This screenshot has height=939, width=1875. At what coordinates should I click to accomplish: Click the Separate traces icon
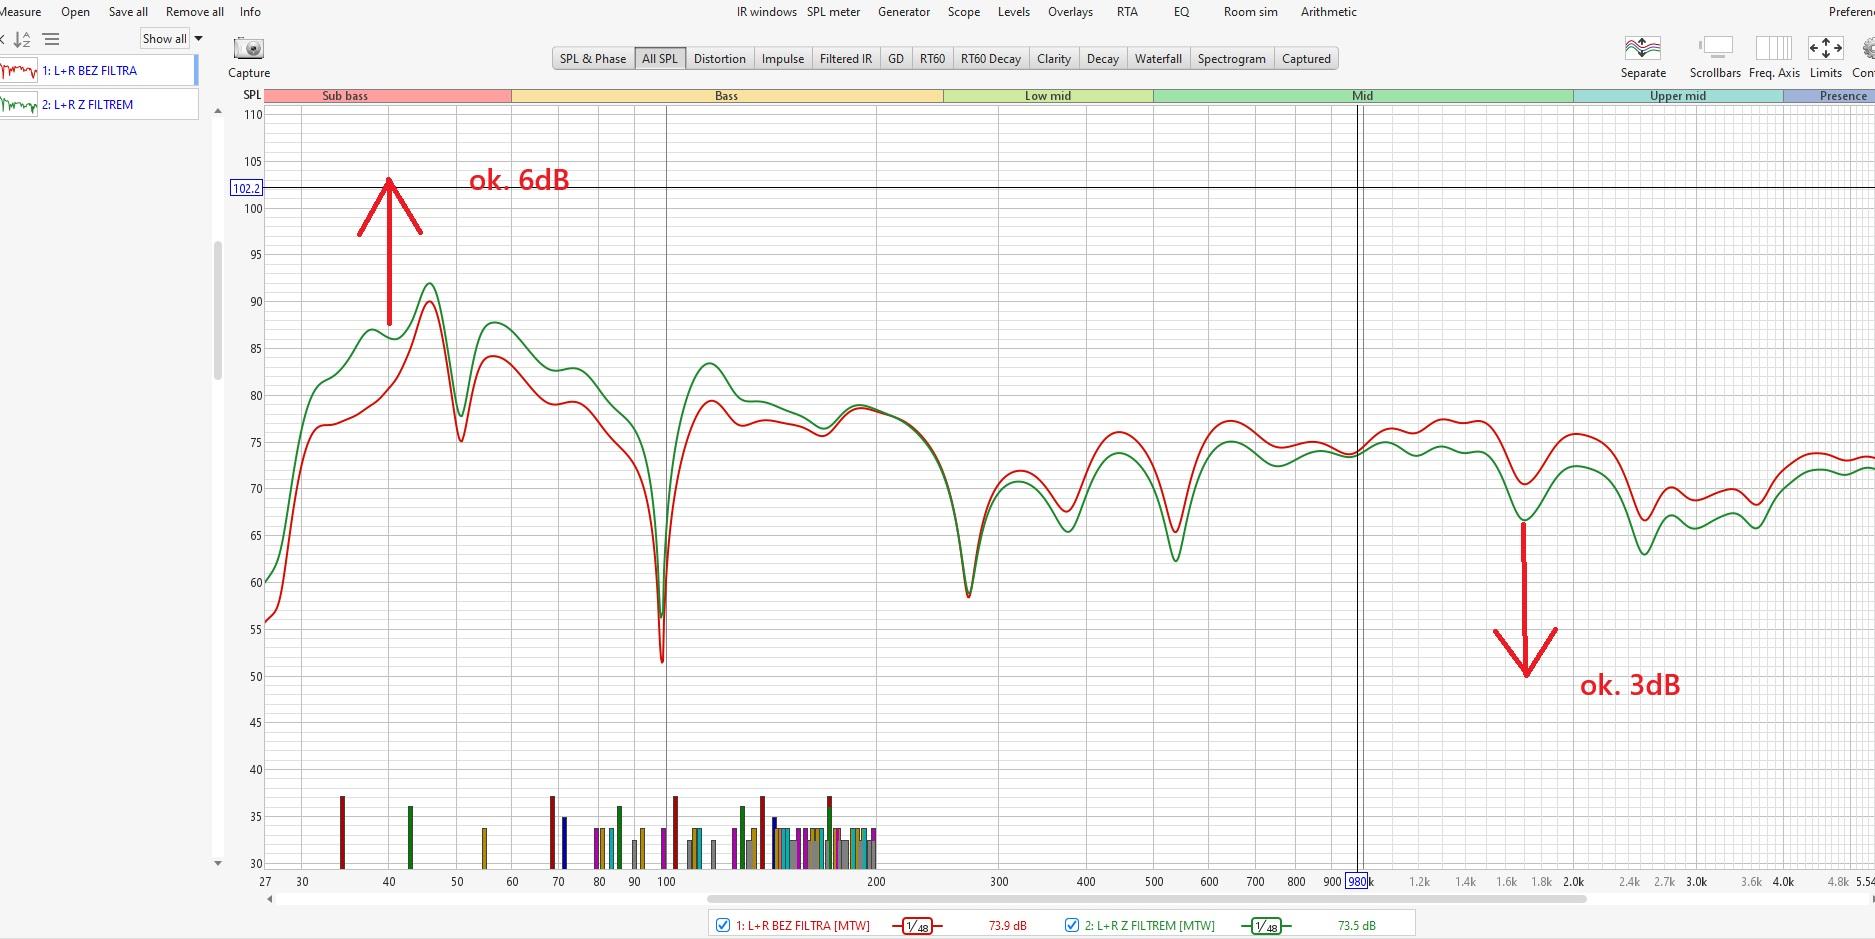click(x=1642, y=48)
